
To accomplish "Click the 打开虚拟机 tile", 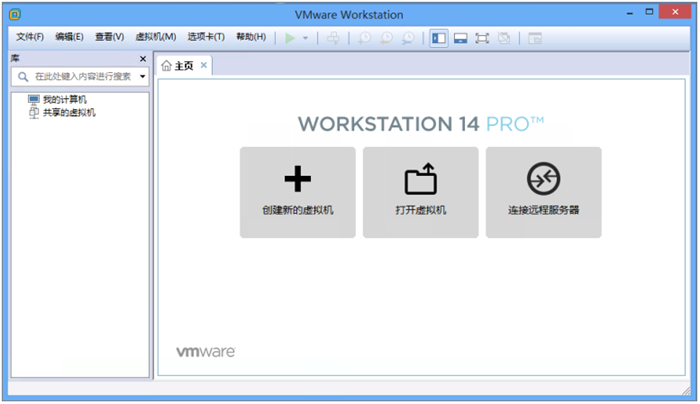I will (421, 192).
